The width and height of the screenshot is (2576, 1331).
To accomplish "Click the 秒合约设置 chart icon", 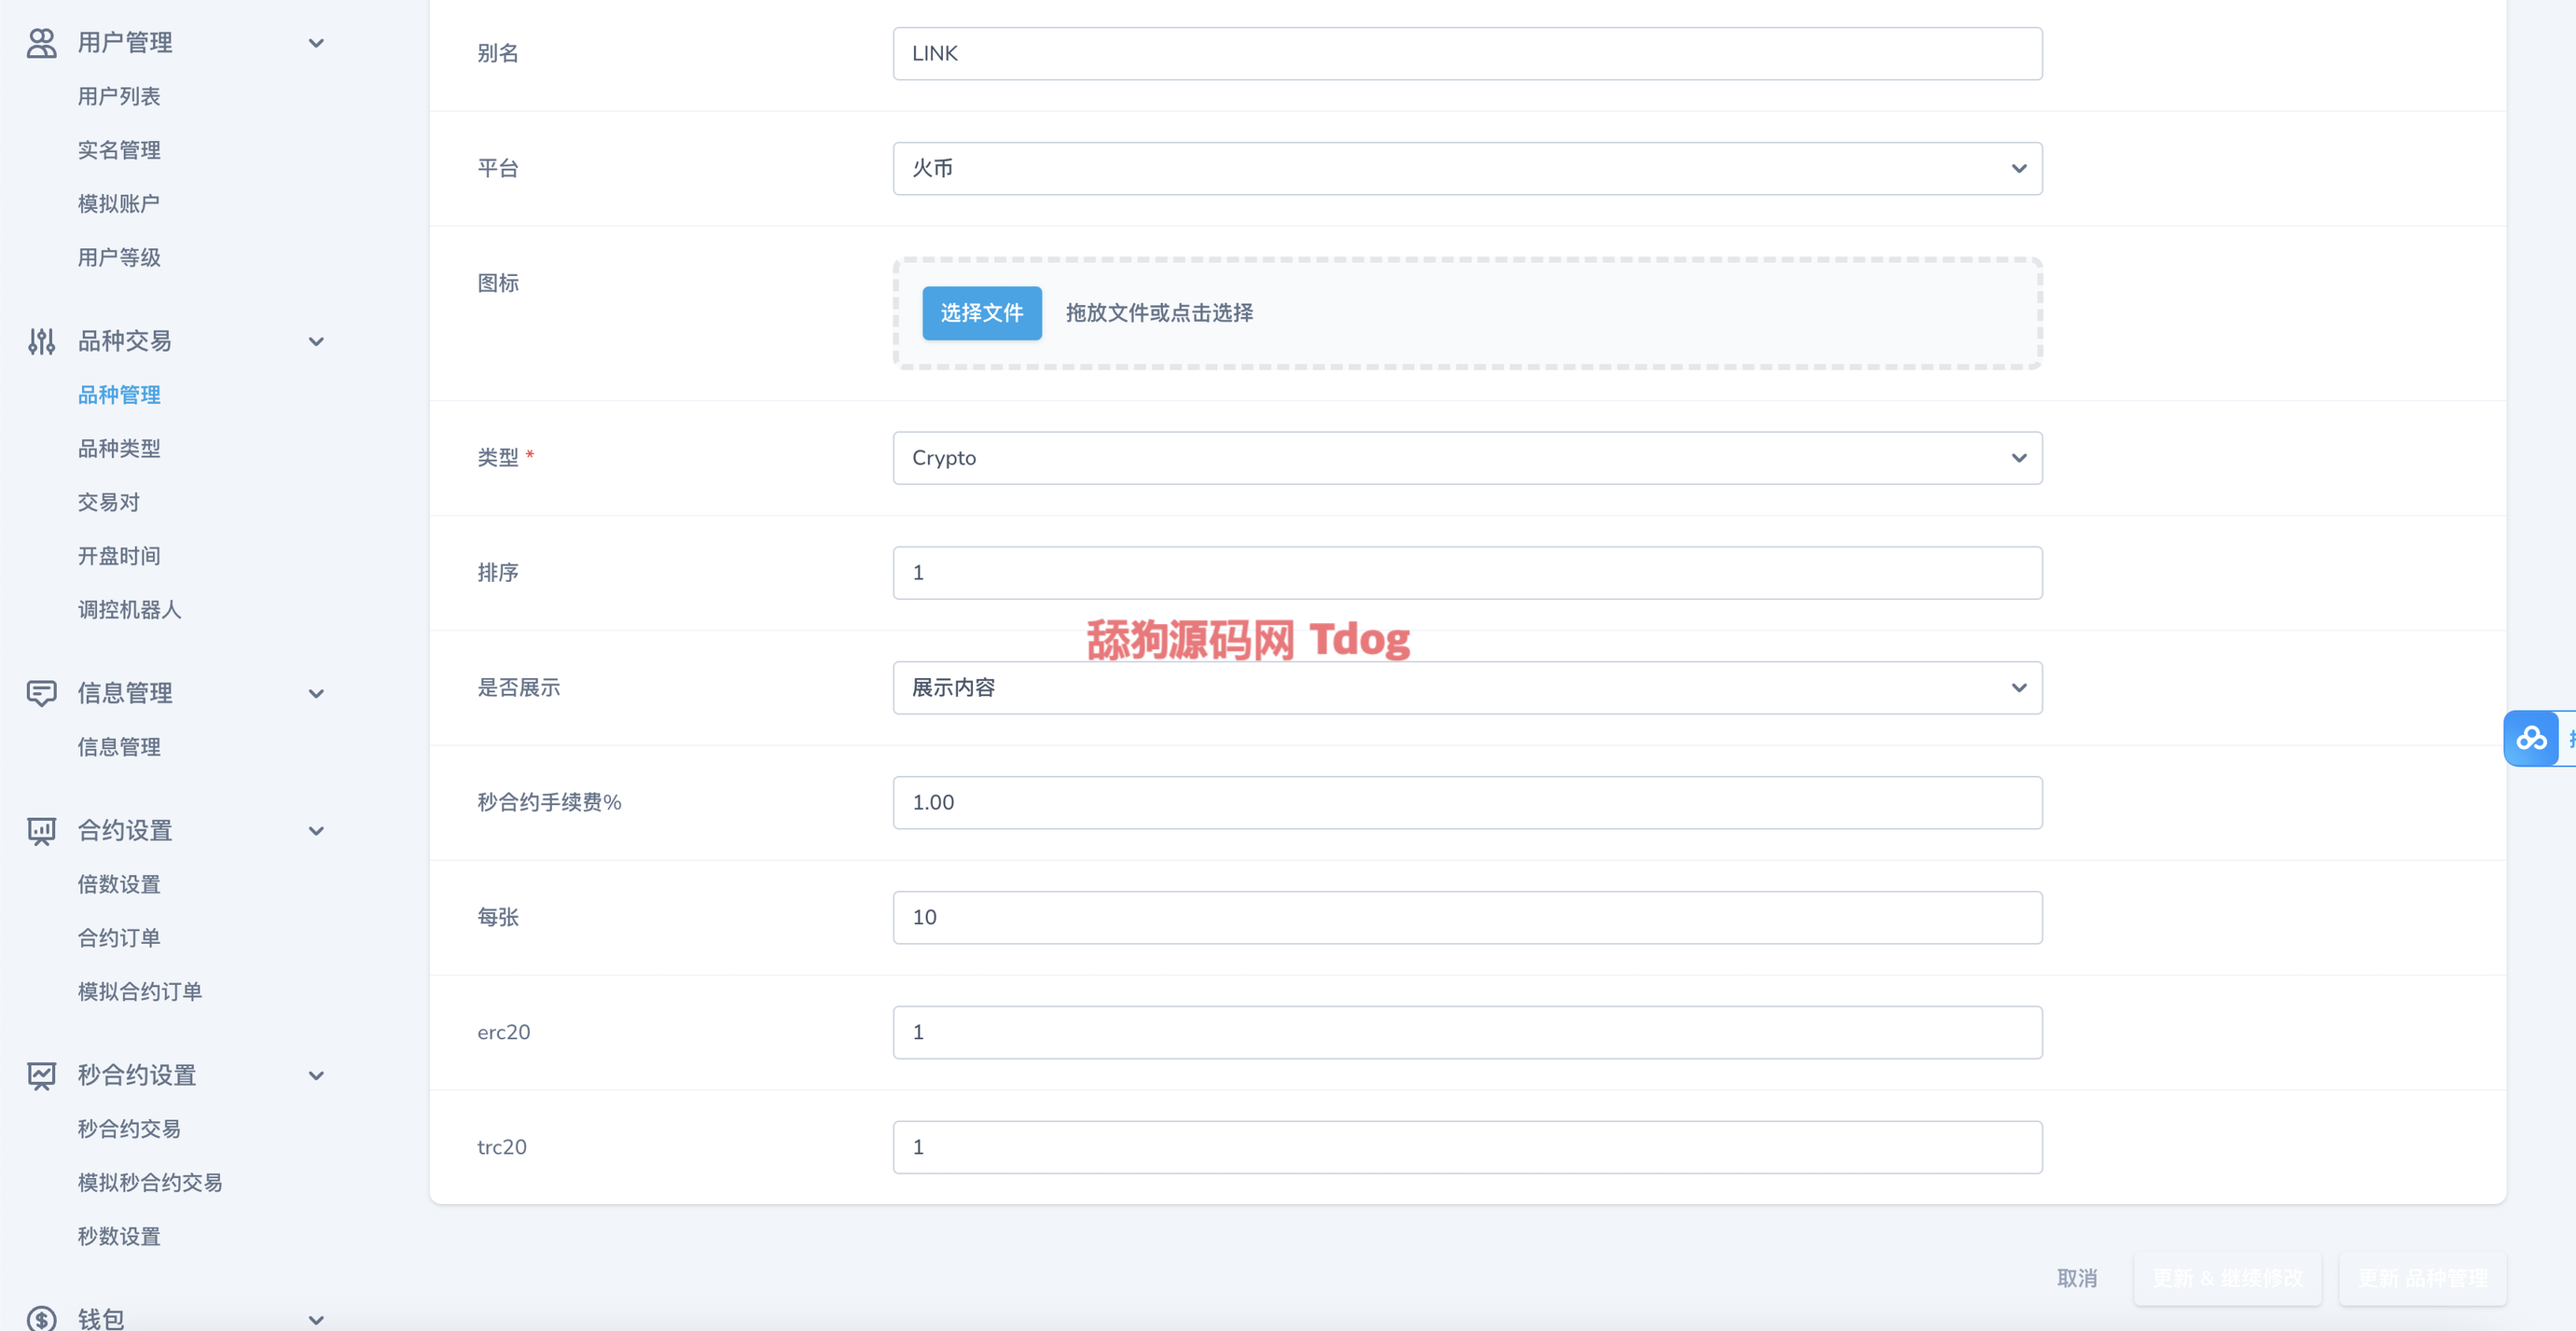I will tap(41, 1075).
